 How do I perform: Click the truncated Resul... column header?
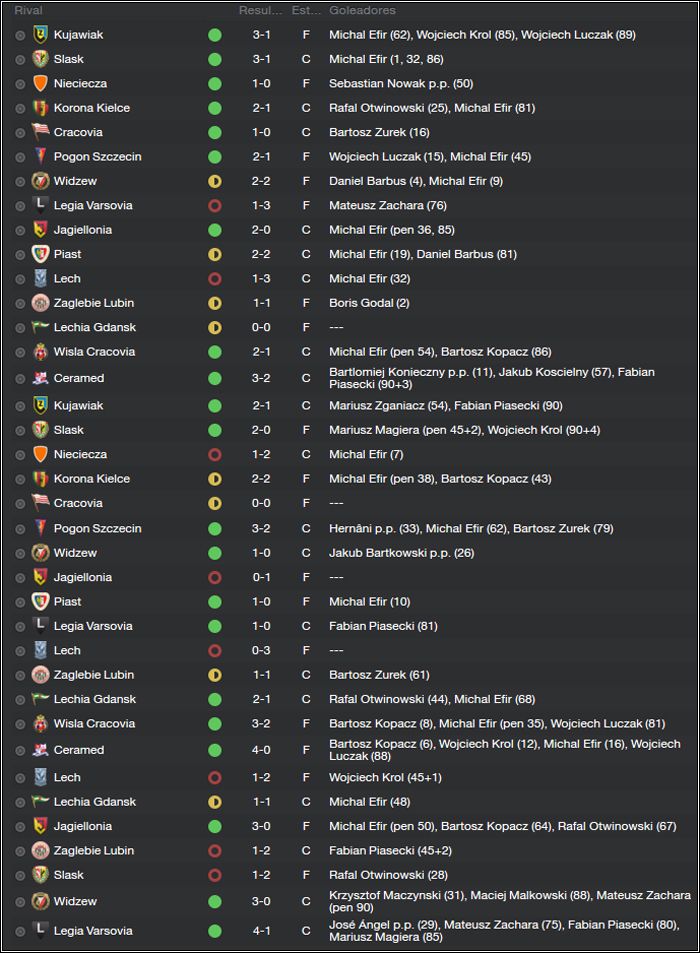pos(260,10)
